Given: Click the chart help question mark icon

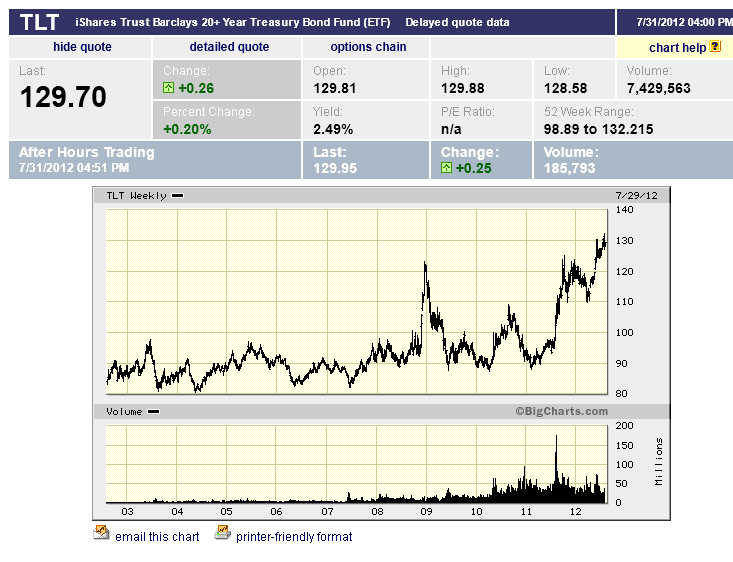Looking at the screenshot, I should 715,46.
